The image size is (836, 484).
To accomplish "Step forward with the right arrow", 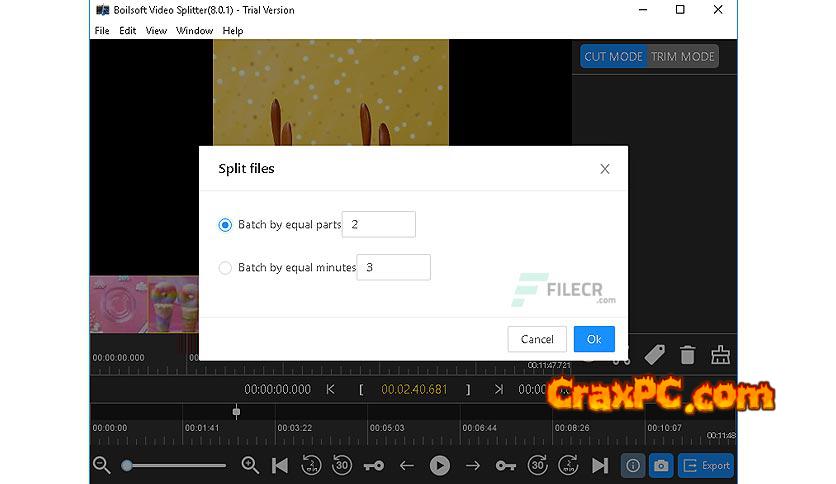I will coord(473,465).
